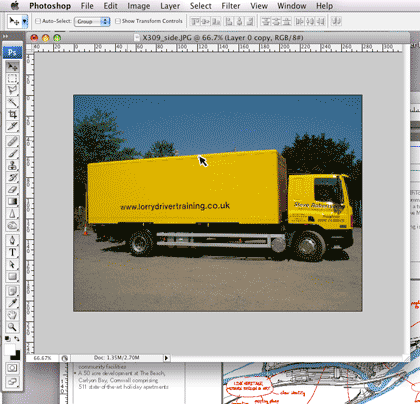Click the background color swatch
This screenshot has height=404, width=420.
tap(17, 356)
